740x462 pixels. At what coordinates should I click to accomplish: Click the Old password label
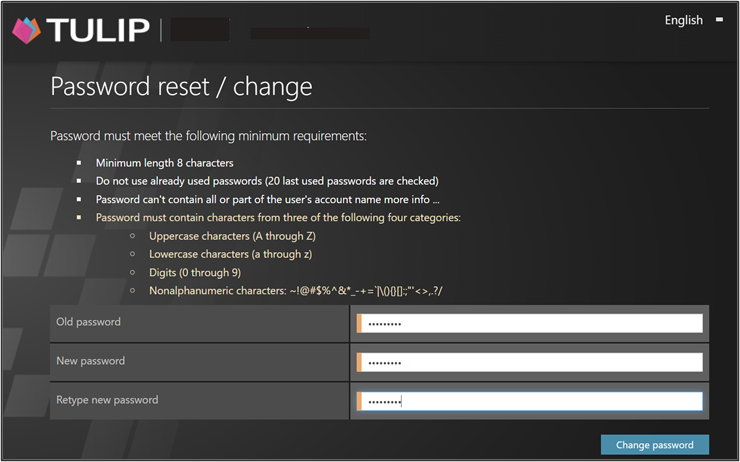[x=88, y=322]
